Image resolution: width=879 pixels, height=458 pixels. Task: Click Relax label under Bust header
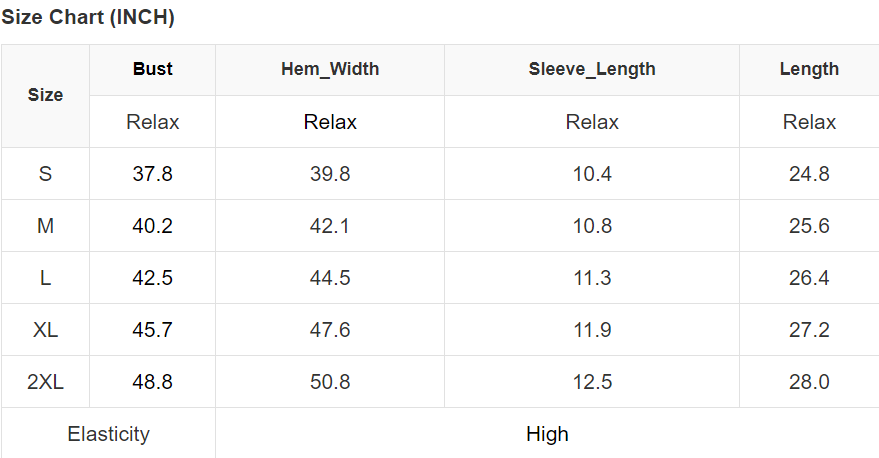(152, 122)
